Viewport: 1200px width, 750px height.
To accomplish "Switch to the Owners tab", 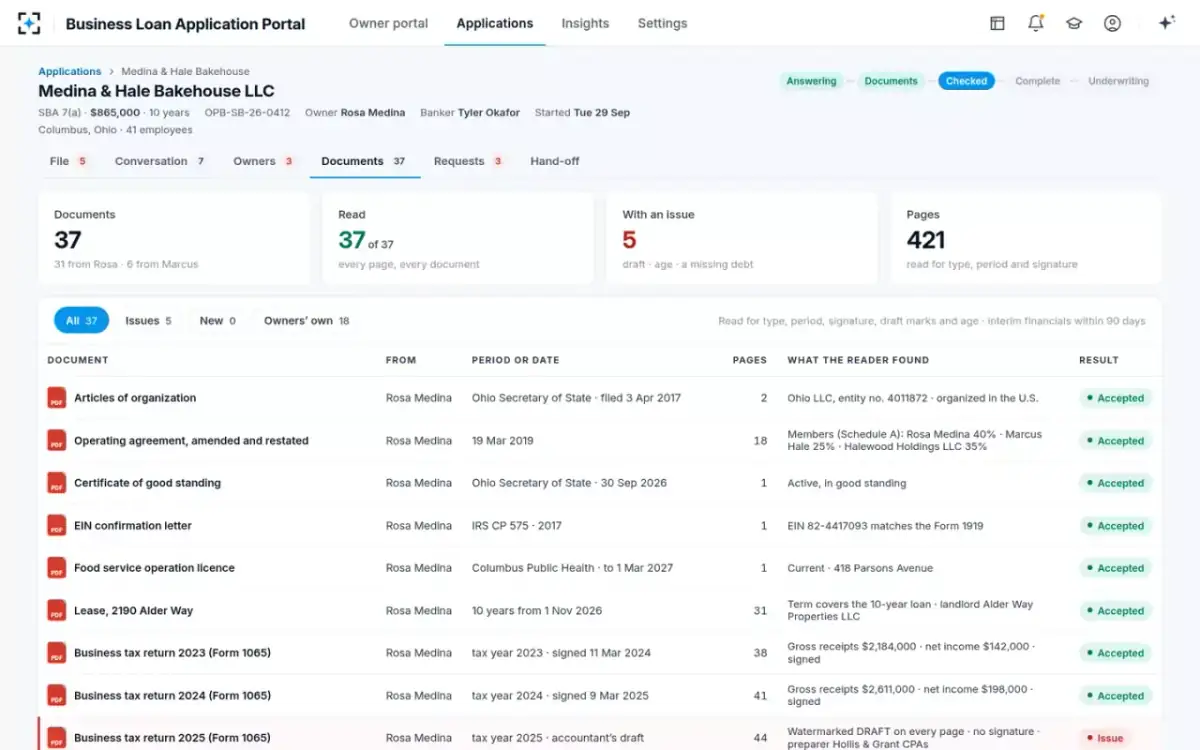I will pyautogui.click(x=263, y=161).
